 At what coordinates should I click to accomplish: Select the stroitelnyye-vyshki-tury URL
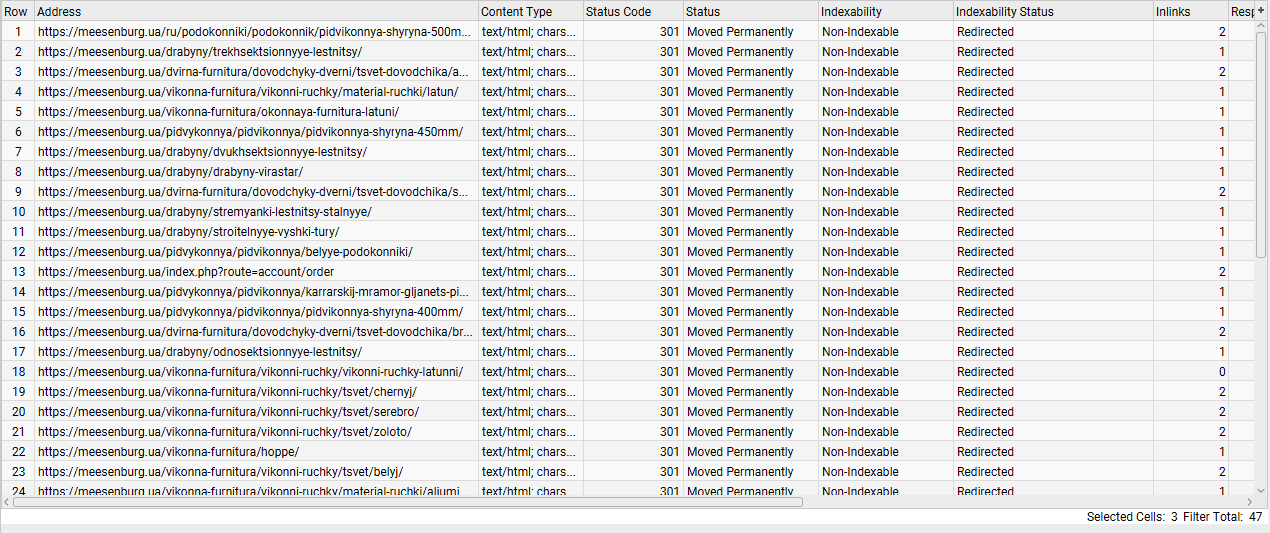(x=188, y=232)
